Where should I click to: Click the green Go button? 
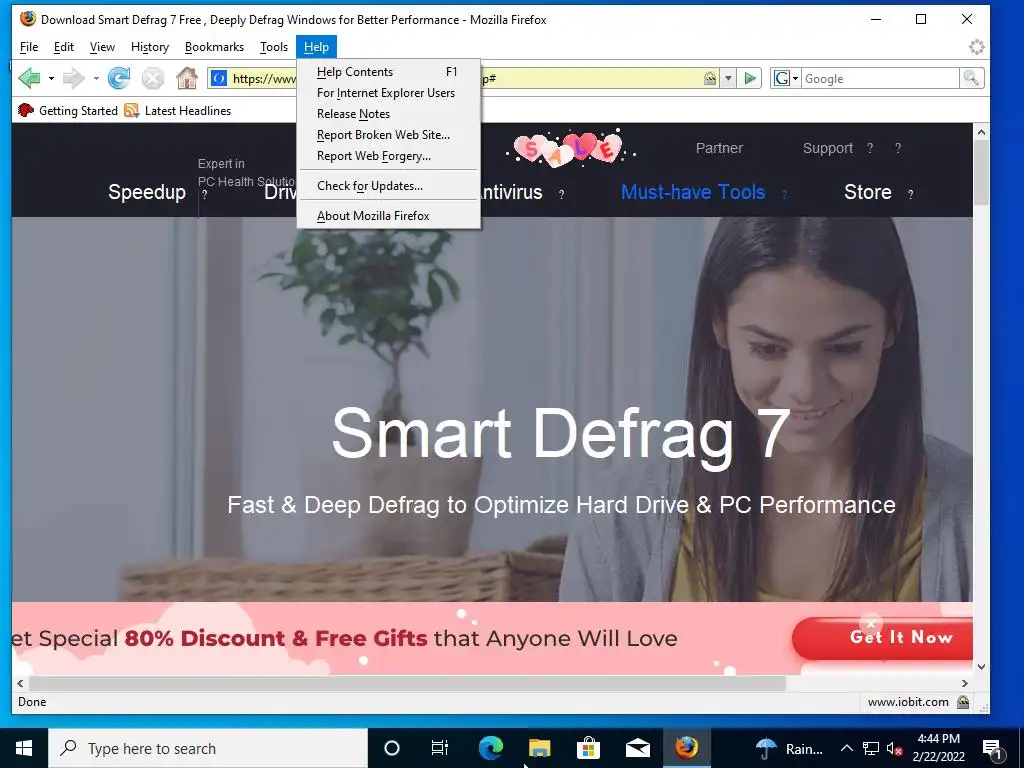click(x=750, y=78)
